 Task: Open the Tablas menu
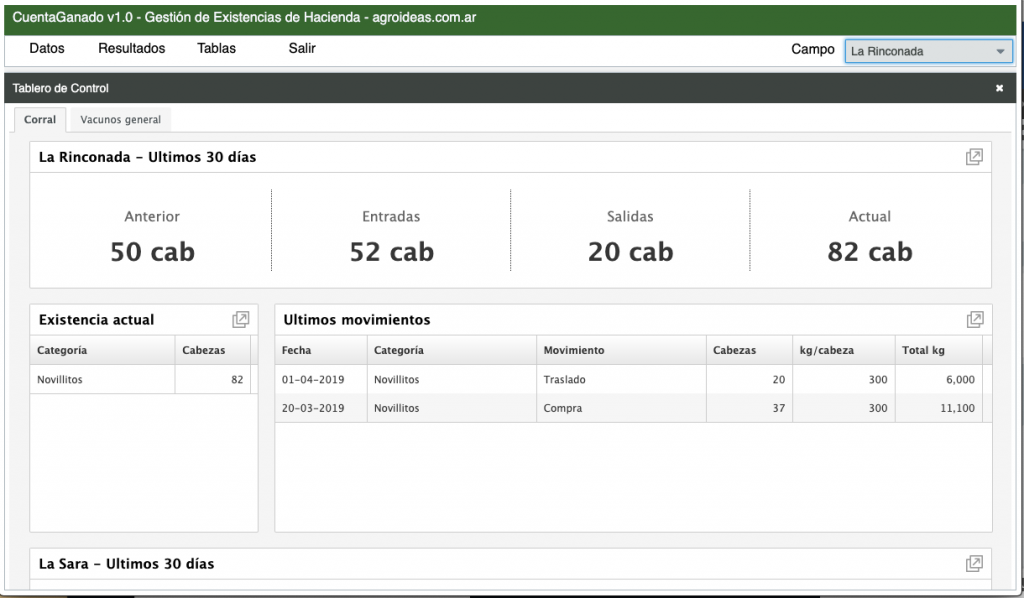coord(216,48)
